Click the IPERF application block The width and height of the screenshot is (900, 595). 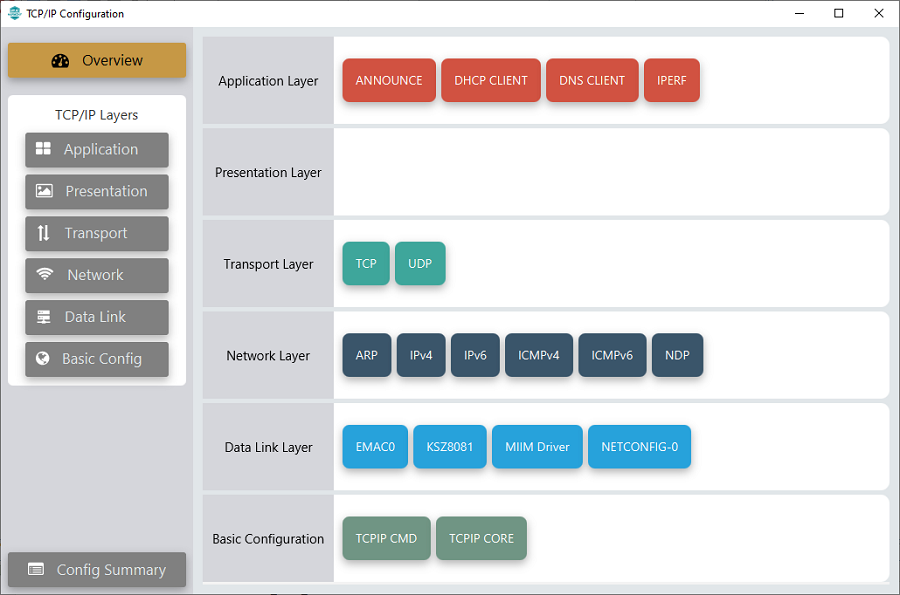(672, 81)
